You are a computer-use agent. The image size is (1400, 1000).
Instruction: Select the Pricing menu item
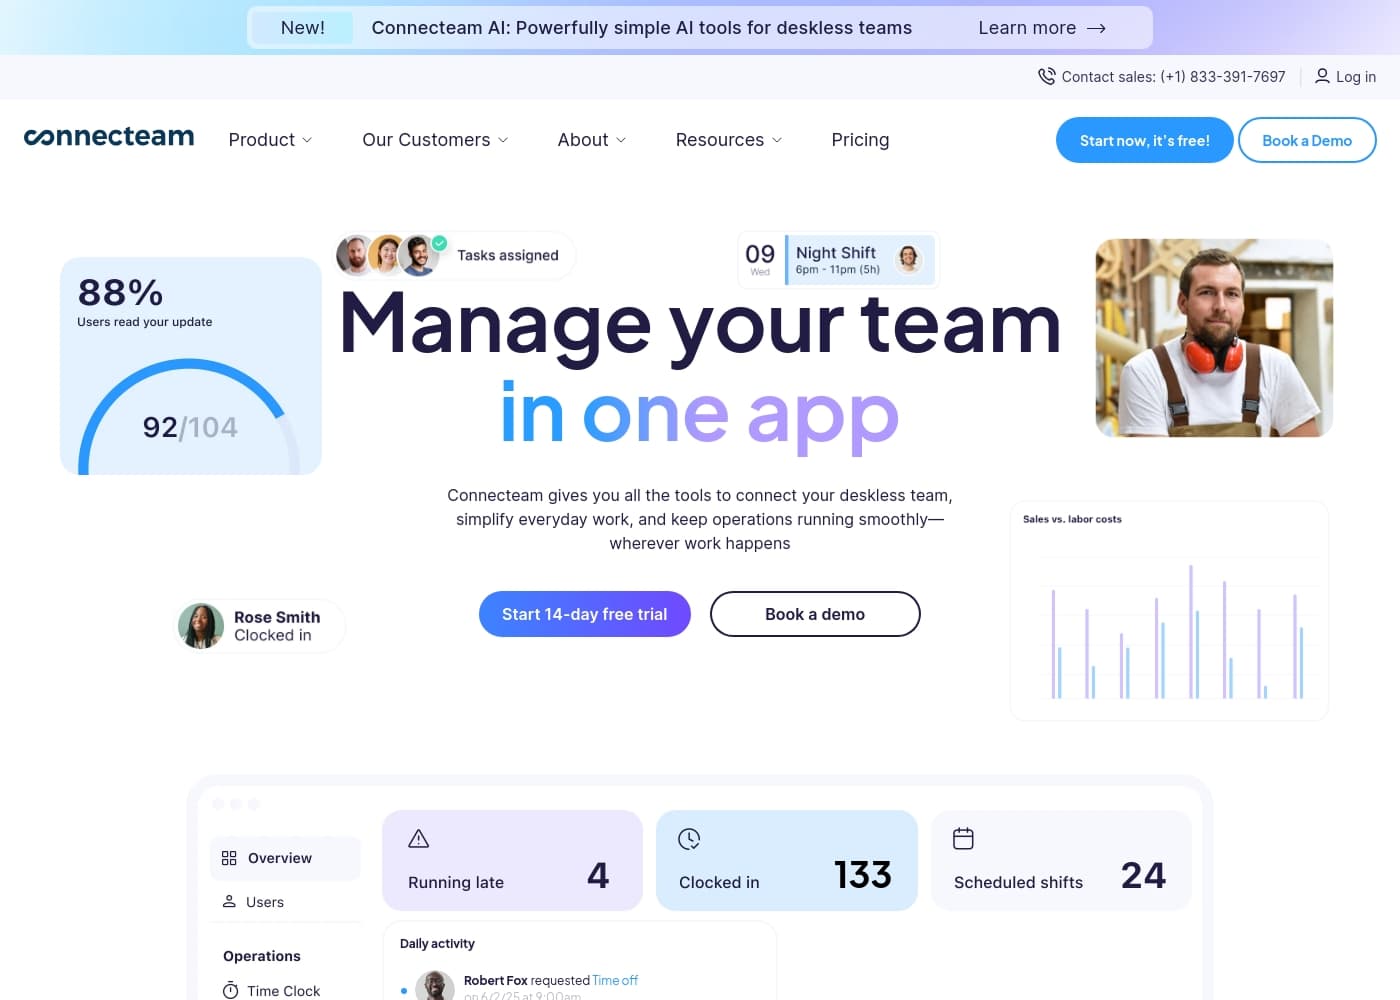(860, 140)
